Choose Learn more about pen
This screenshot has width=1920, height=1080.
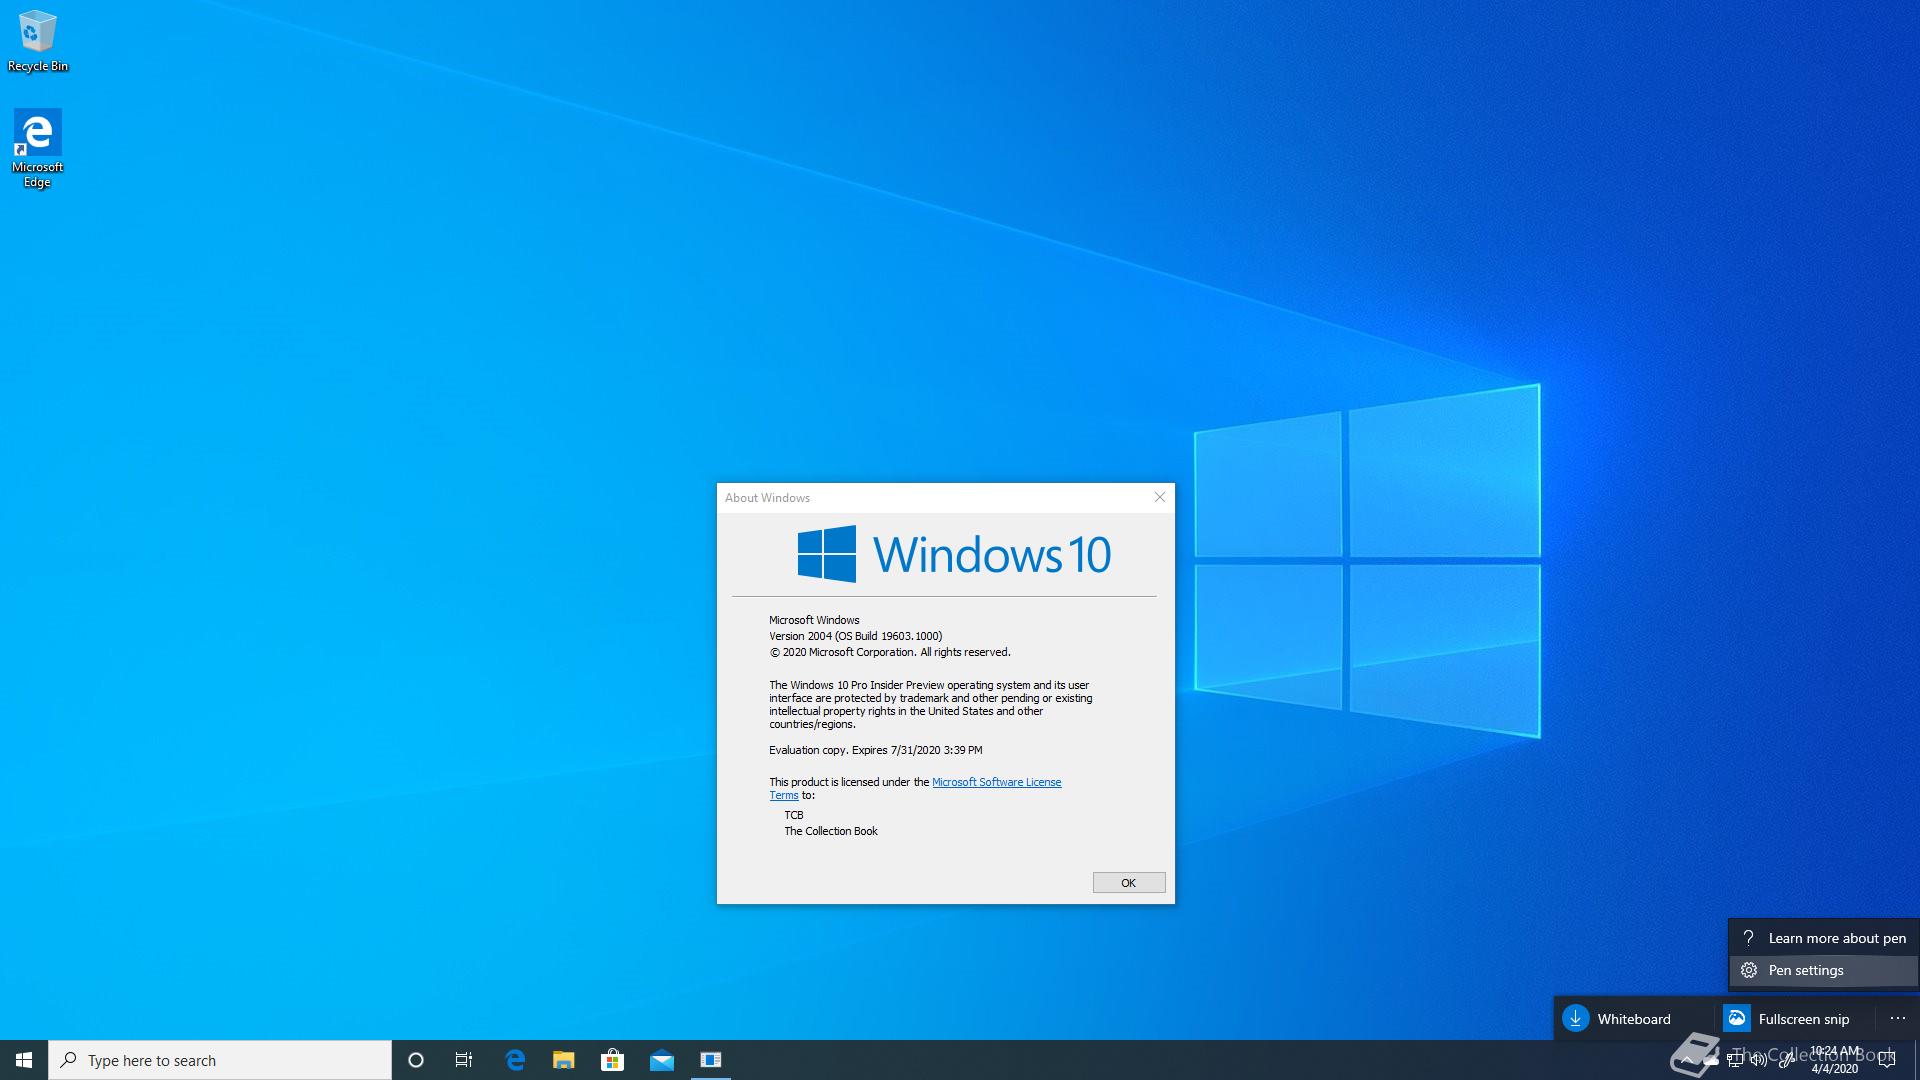tap(1823, 938)
